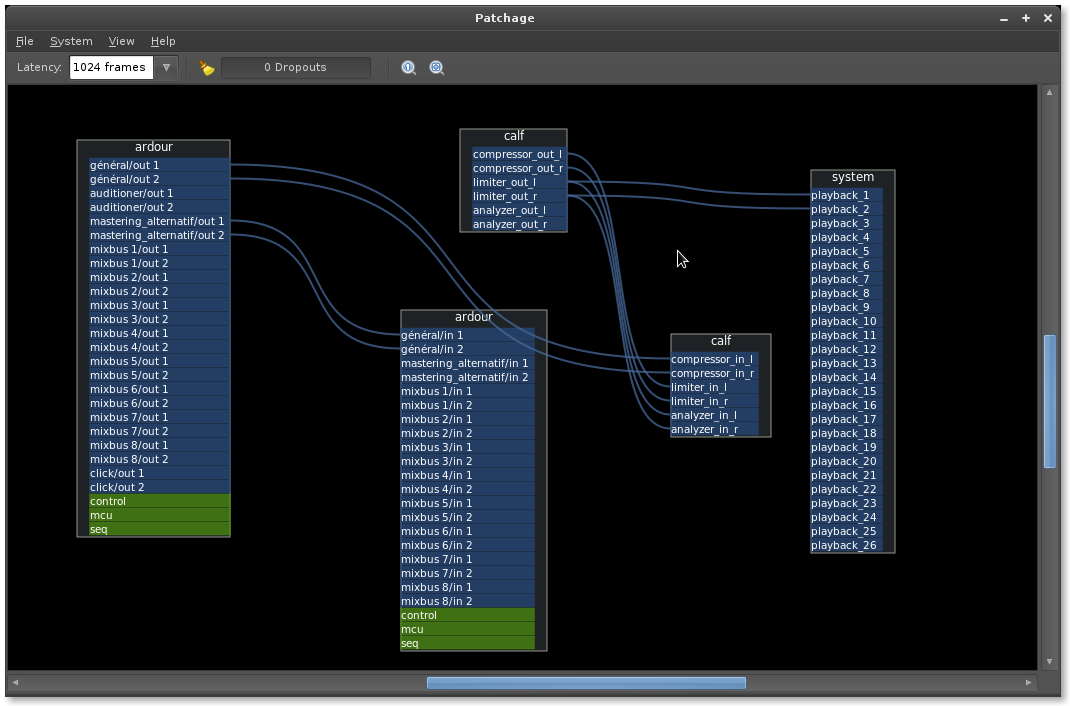1070x706 pixels.
Task: Click the zoom to normal size icon
Action: click(x=409, y=68)
